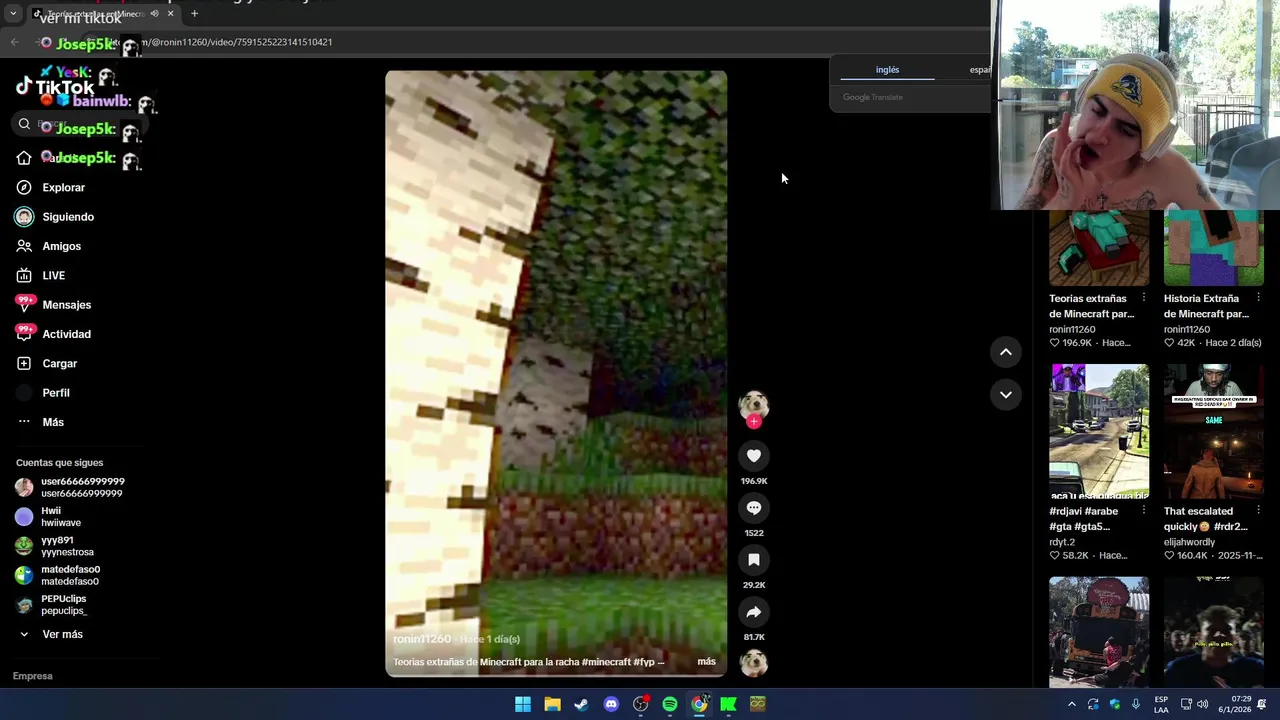Go to previous video with up chevron
This screenshot has width=1280, height=720.
(1006, 352)
